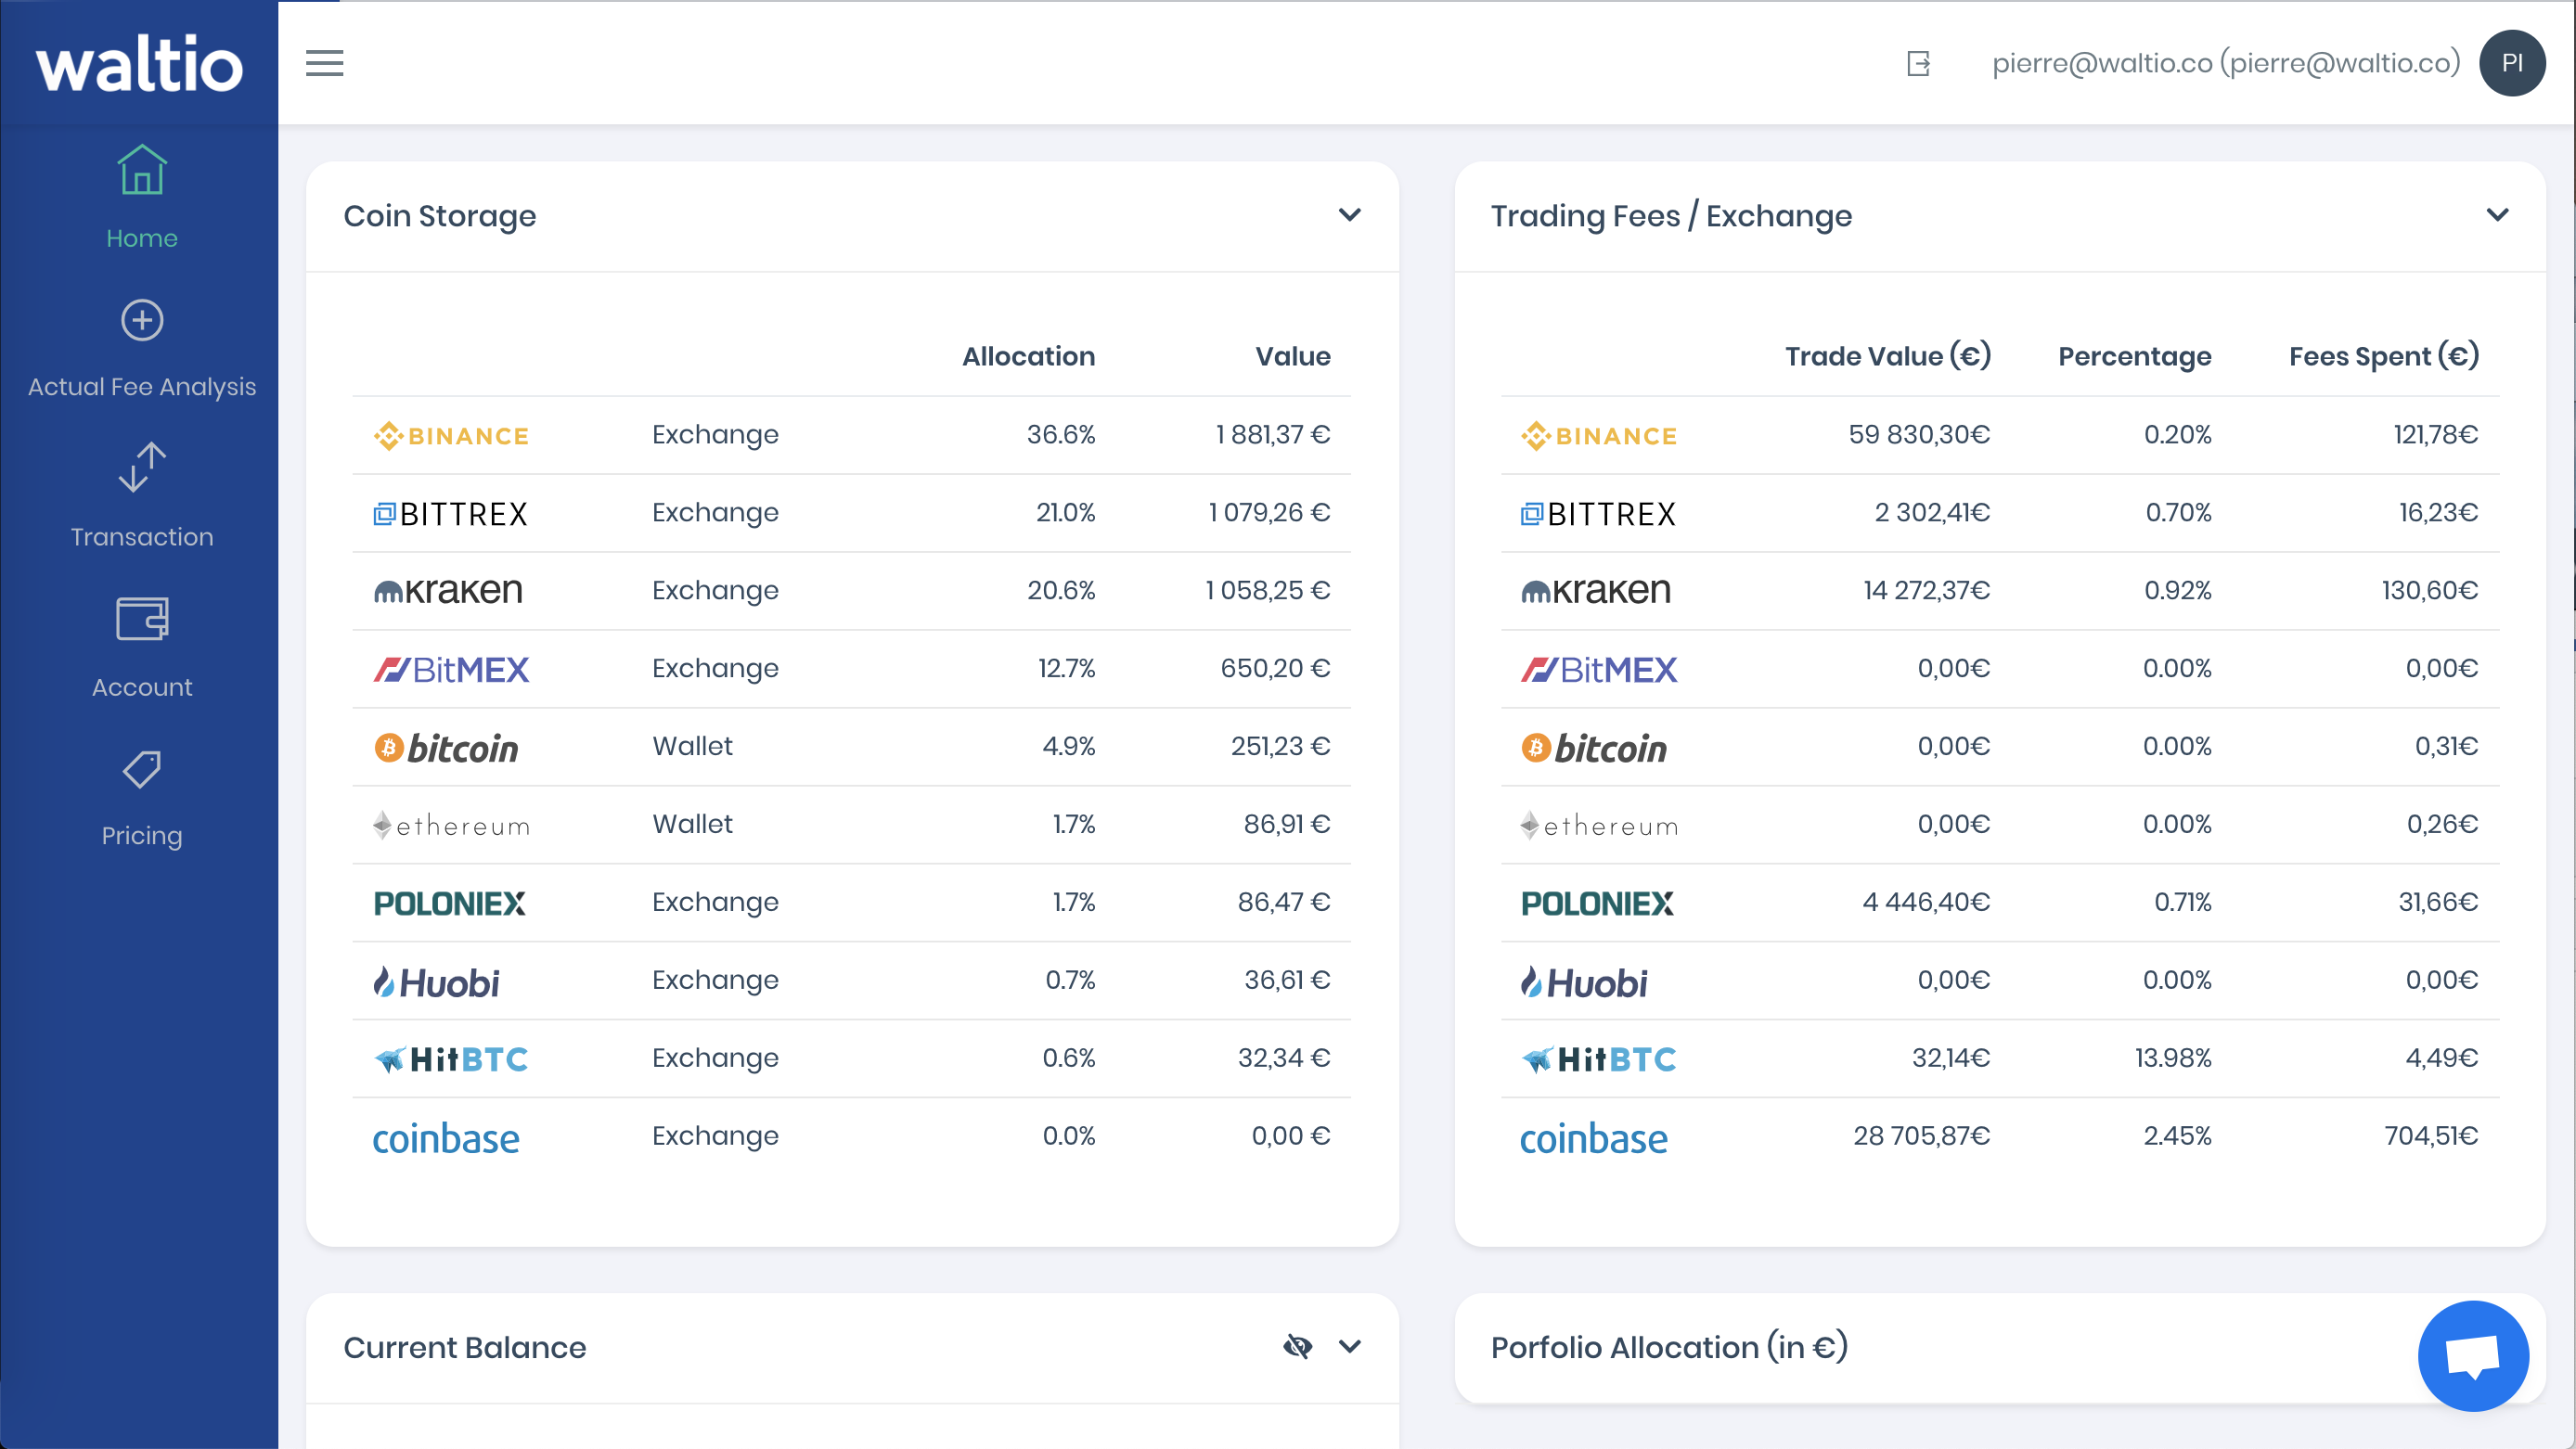The height and width of the screenshot is (1449, 2576).
Task: Click the logout icon next to email
Action: tap(1918, 64)
